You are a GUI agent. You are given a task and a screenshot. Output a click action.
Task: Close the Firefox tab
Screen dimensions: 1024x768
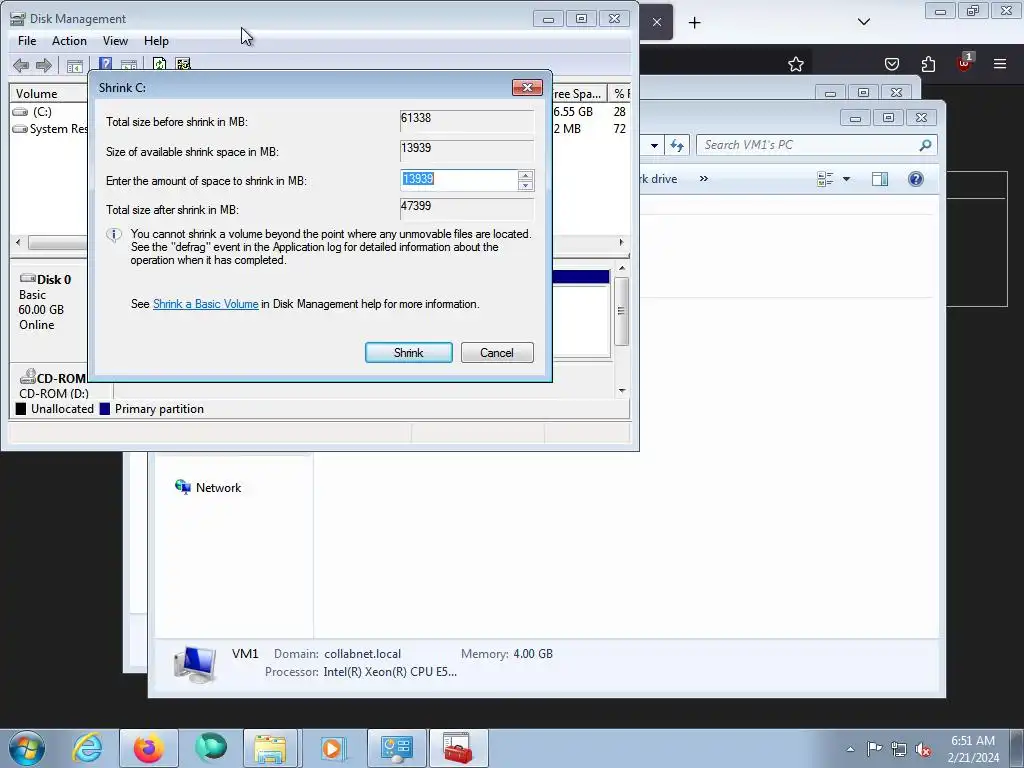[657, 22]
